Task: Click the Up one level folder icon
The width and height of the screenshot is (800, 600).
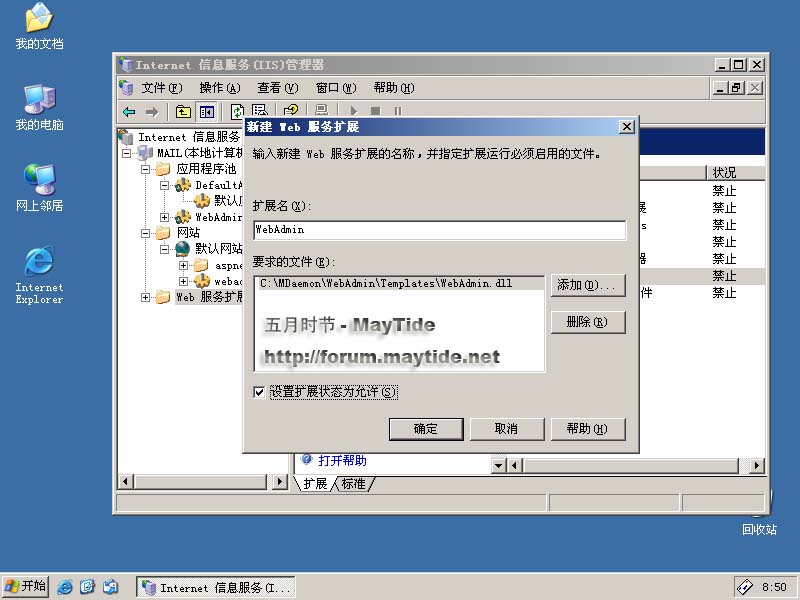Action: pos(183,111)
